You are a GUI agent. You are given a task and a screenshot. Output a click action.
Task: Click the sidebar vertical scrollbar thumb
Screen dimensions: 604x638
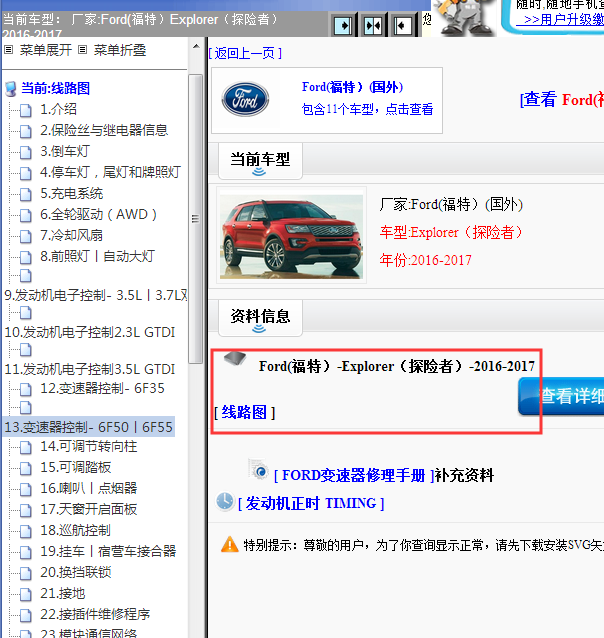[x=196, y=218]
